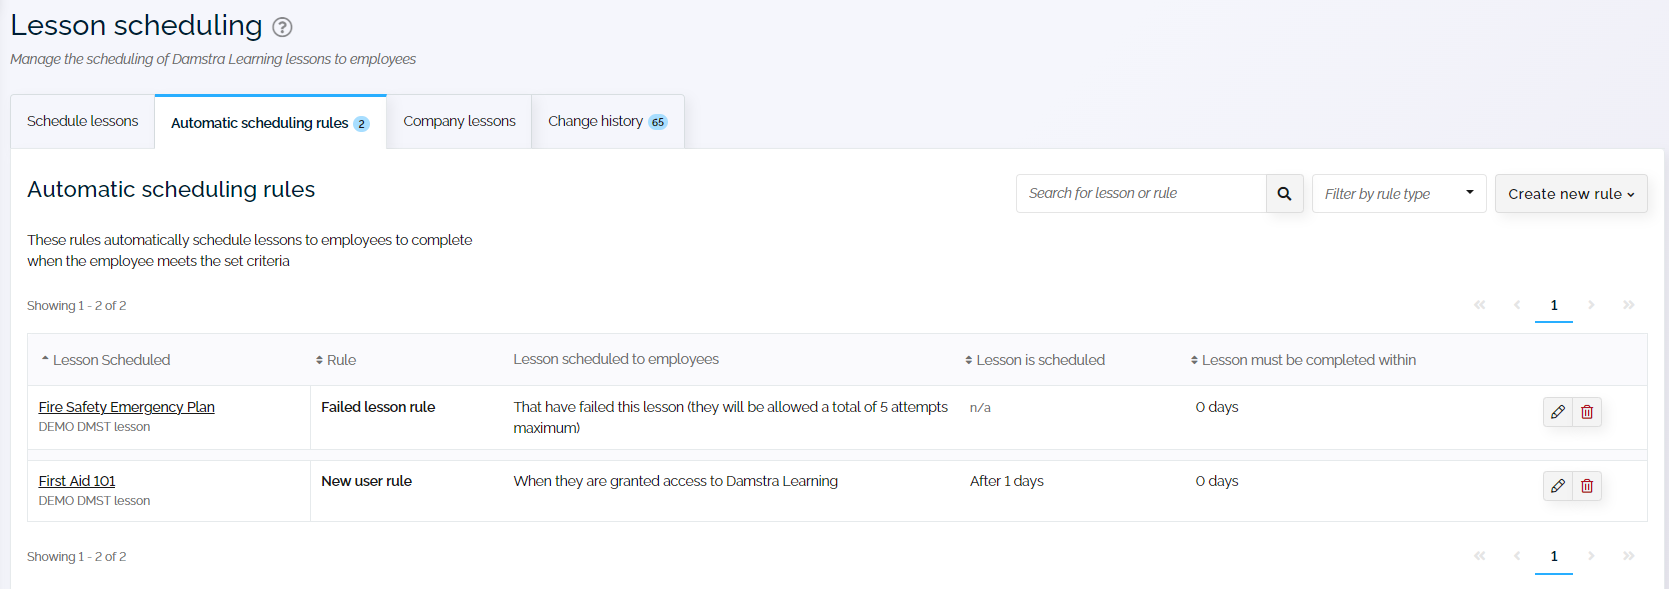This screenshot has width=1669, height=589.
Task: Click the search magnifier icon
Action: pos(1284,193)
